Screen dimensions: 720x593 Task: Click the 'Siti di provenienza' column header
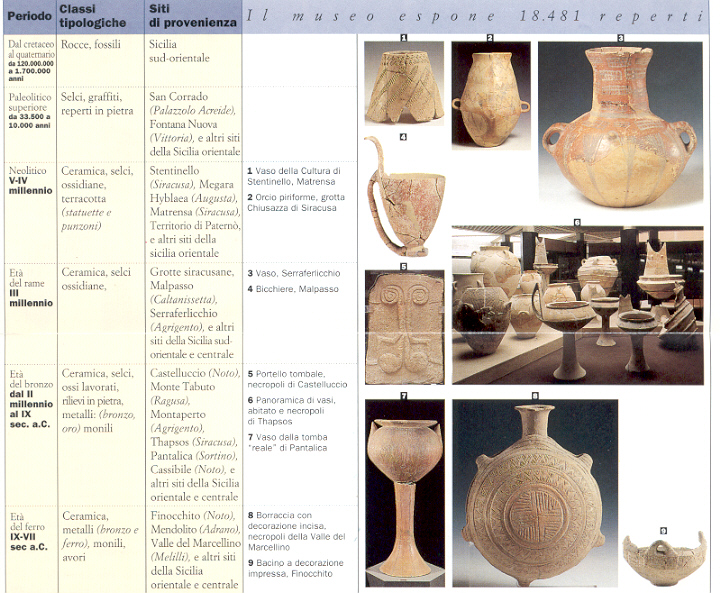click(193, 18)
